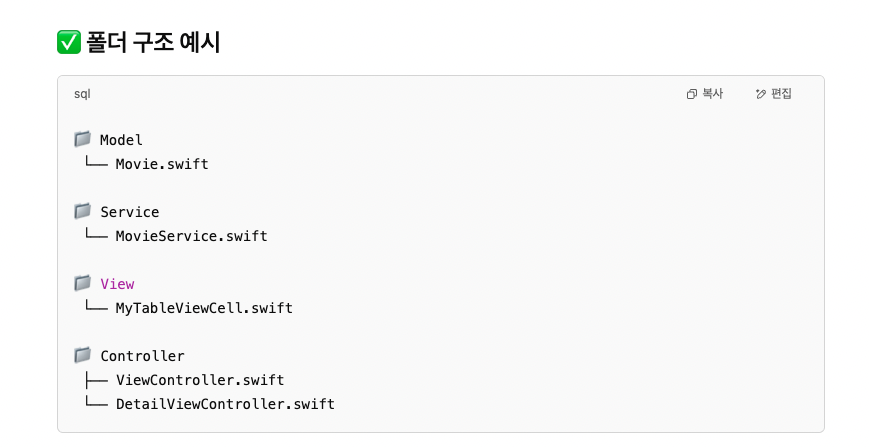The height and width of the screenshot is (447, 869).
Task: Click the folder icon next to Controller
Action: coord(82,355)
